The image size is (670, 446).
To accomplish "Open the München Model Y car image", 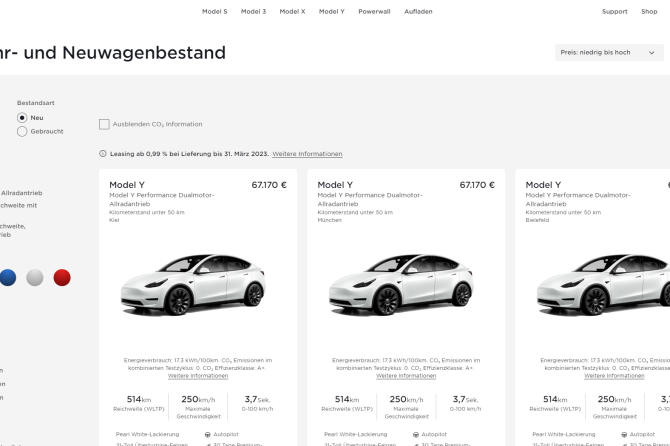I will pyautogui.click(x=402, y=284).
